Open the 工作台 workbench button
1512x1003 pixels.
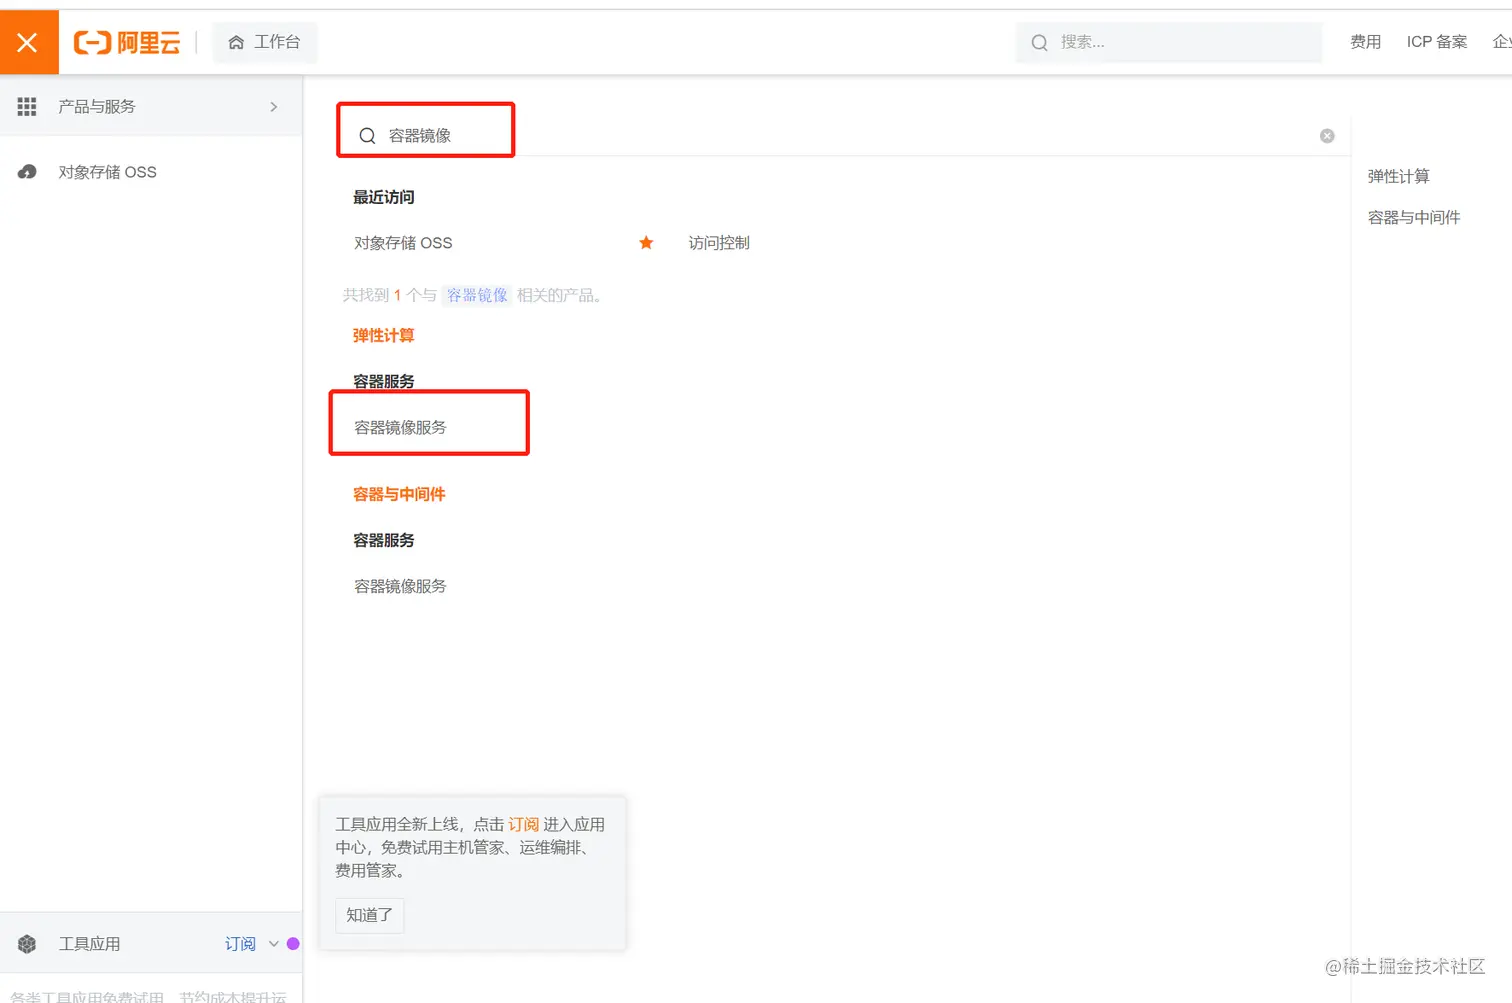[265, 42]
